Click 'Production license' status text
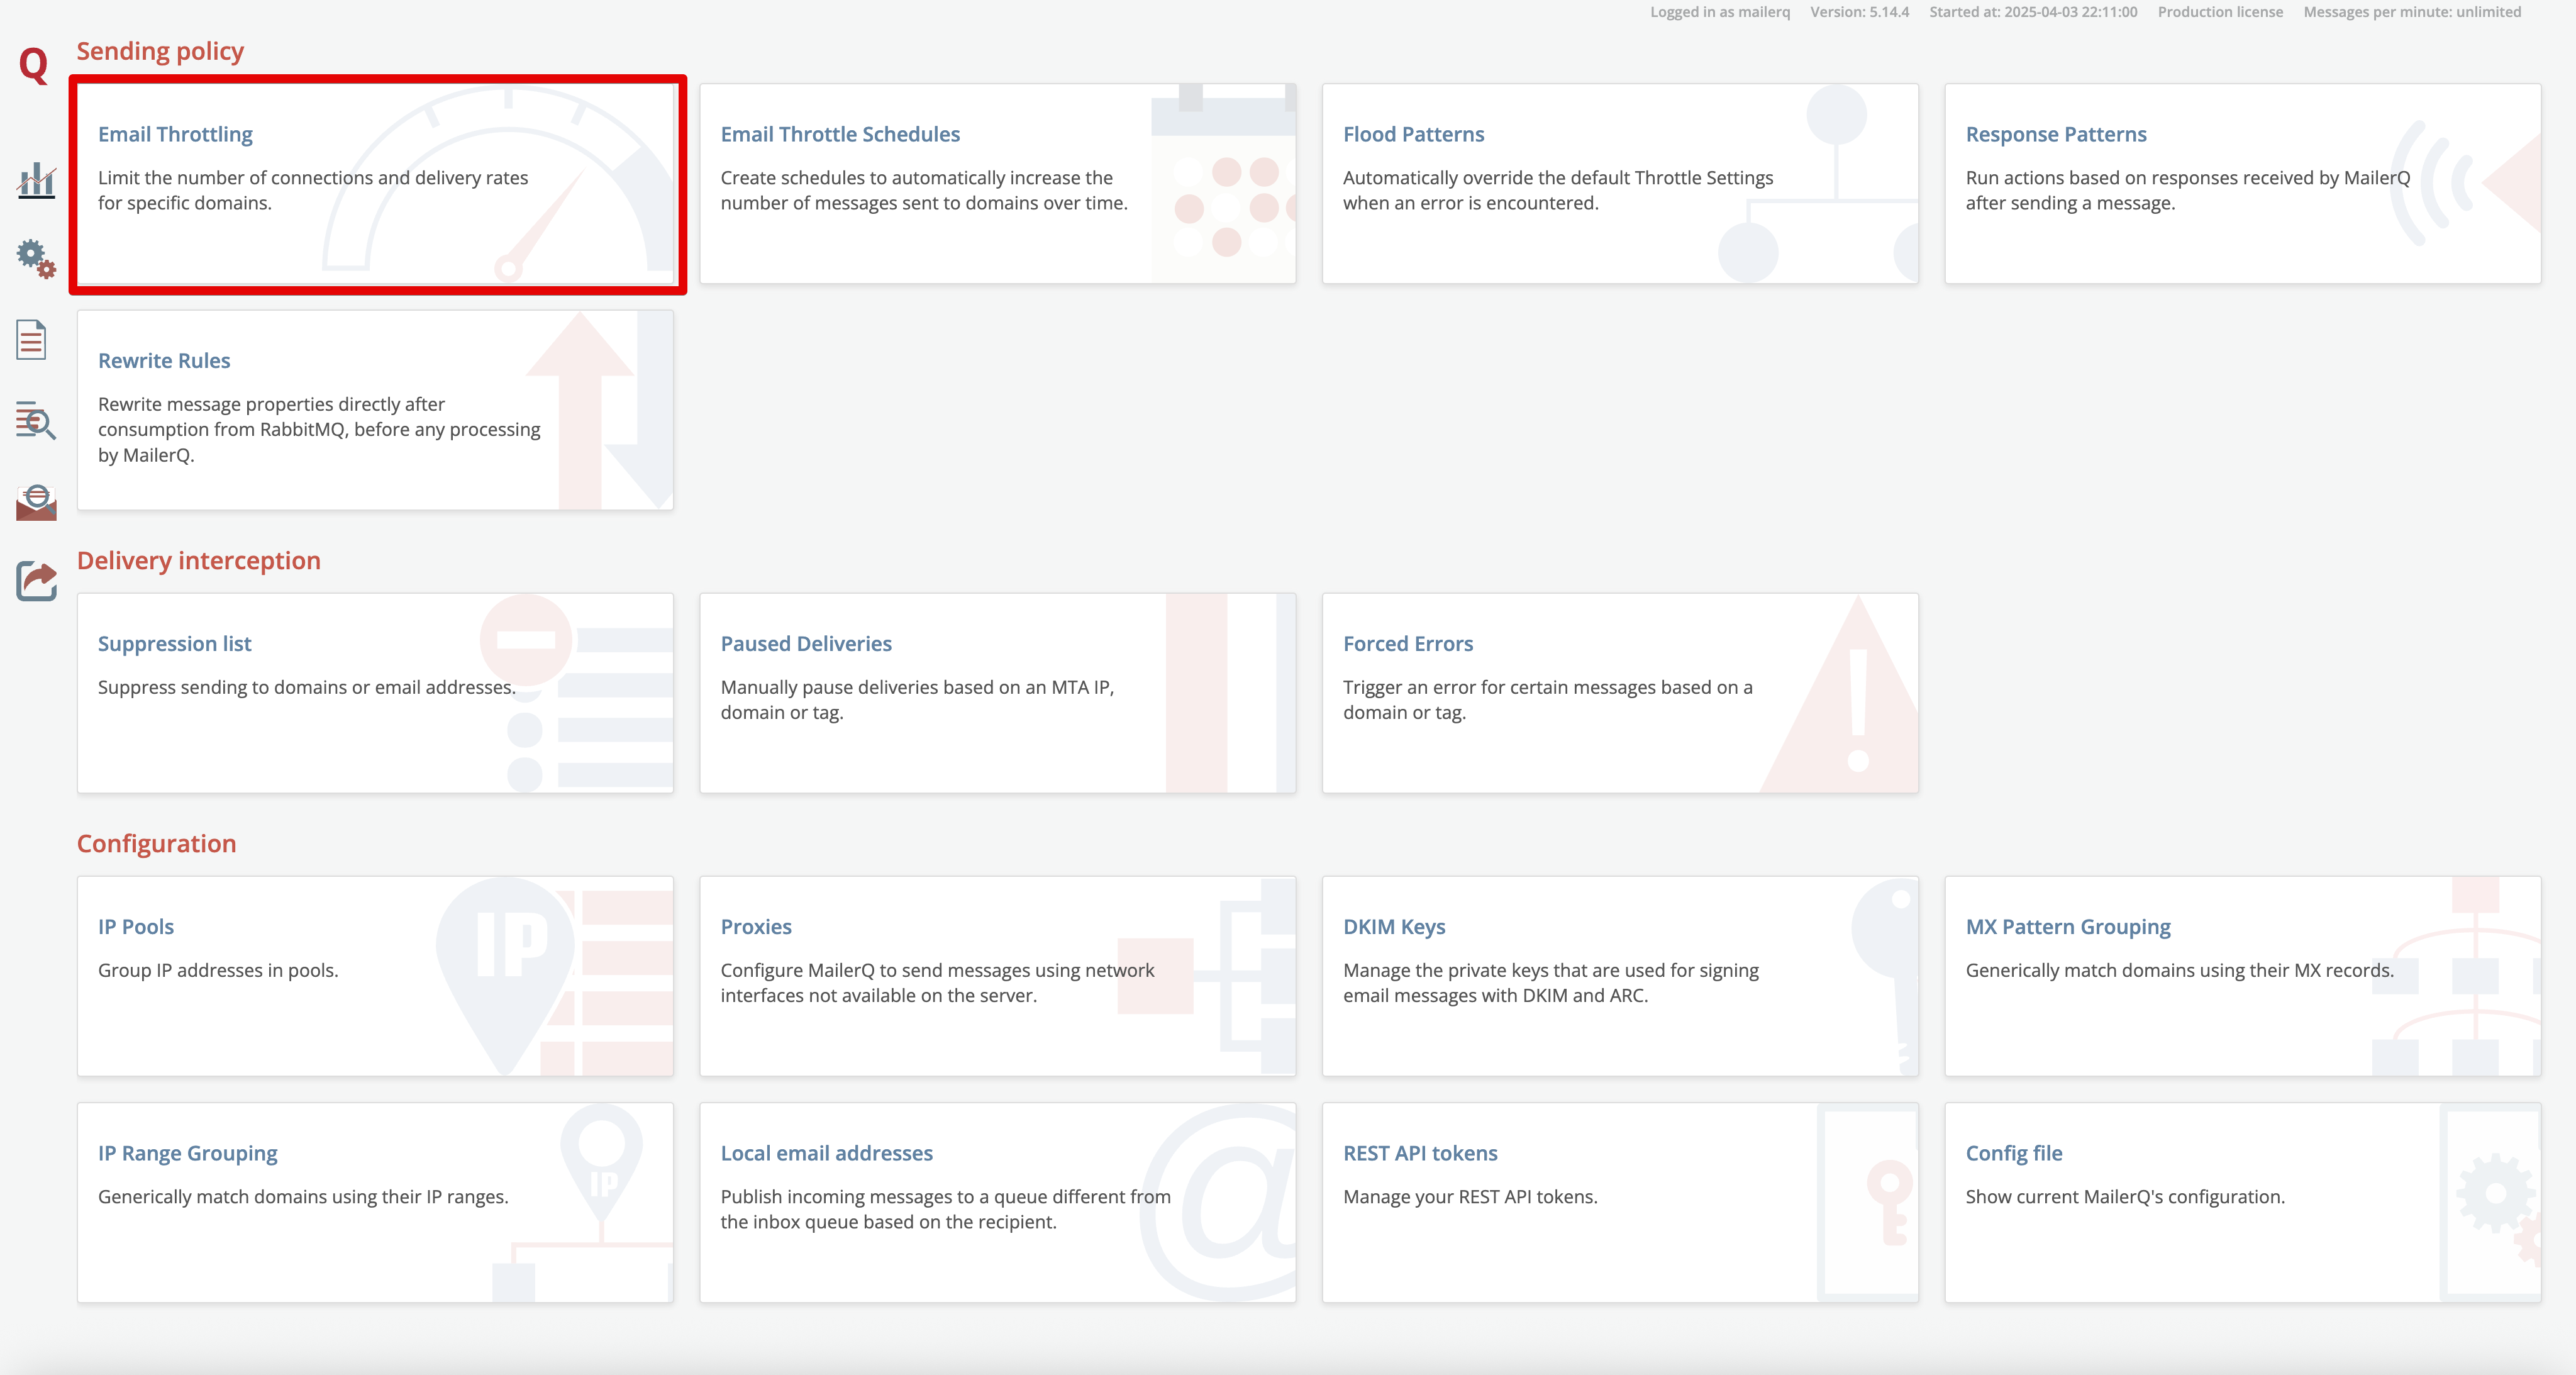Viewport: 2576px width, 1375px height. 2220,12
